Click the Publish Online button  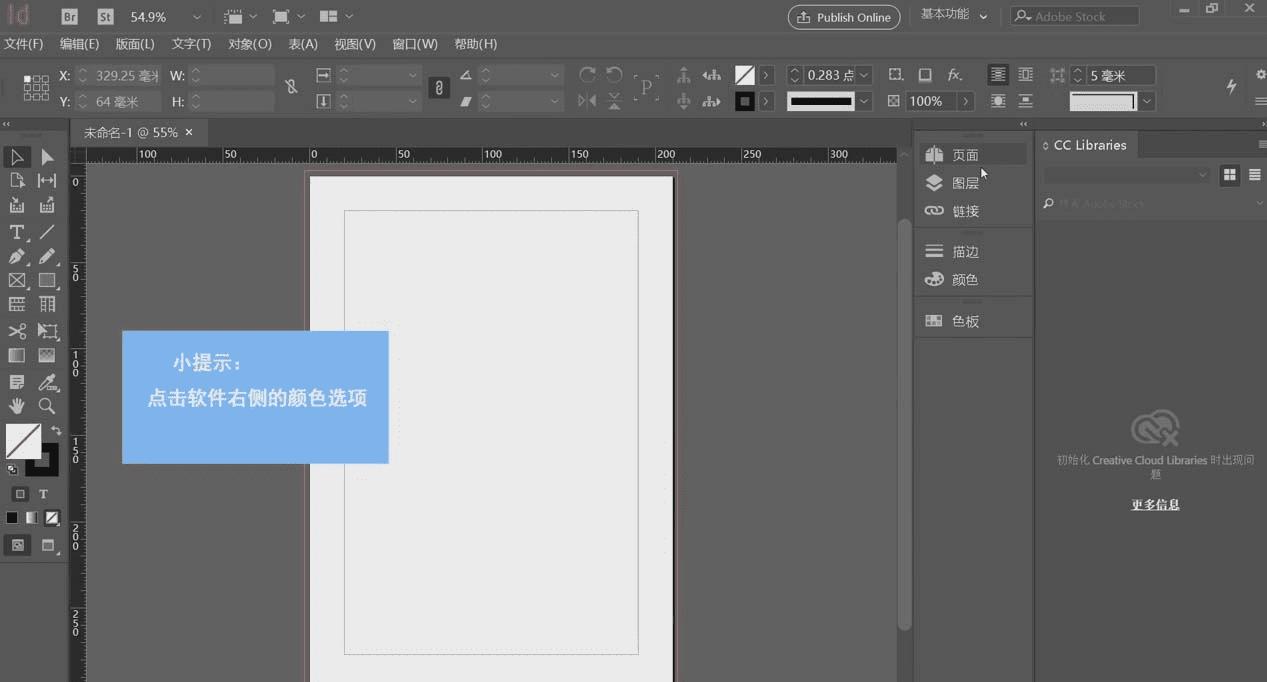pos(844,17)
